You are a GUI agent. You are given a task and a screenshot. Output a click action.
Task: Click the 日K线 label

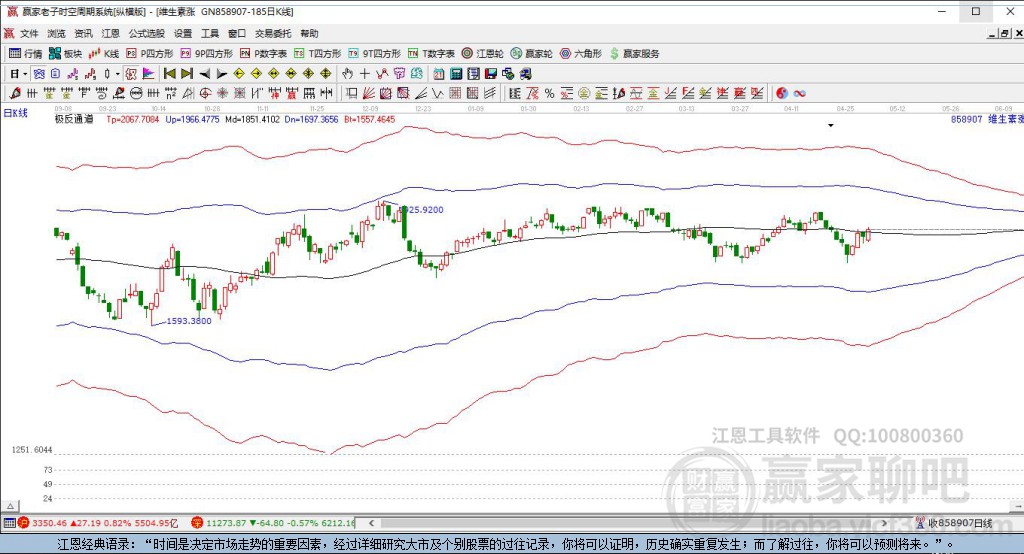pos(16,113)
